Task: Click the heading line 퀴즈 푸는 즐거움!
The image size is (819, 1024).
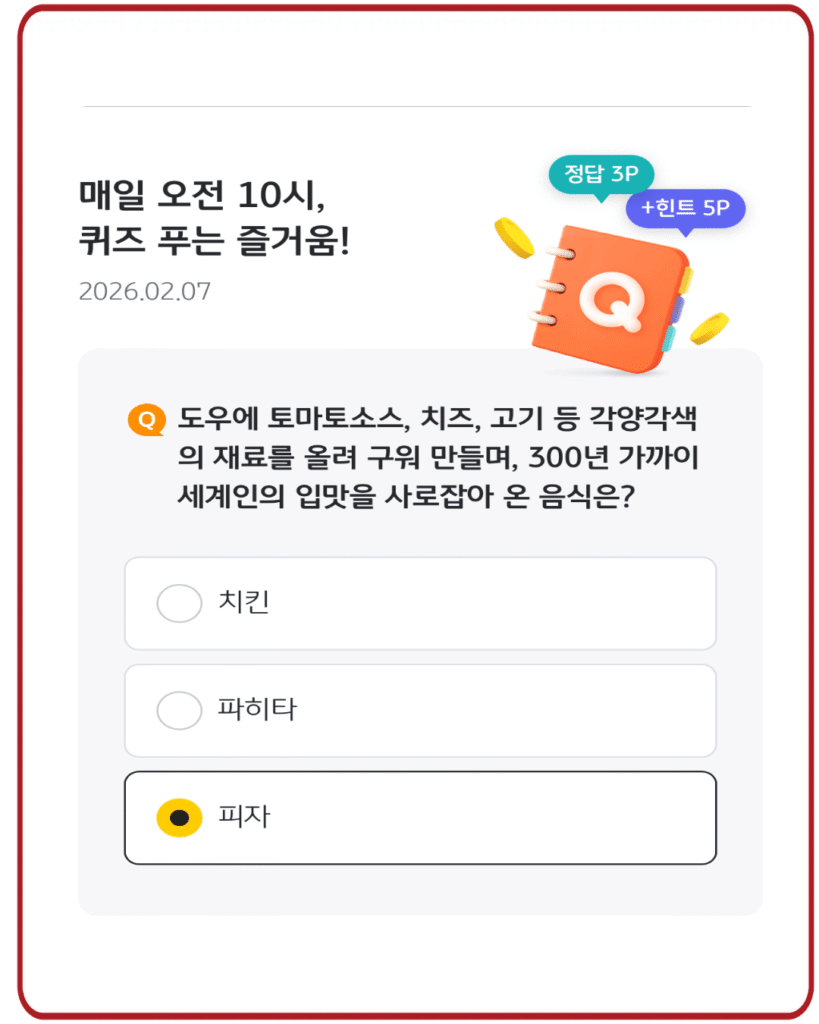Action: coord(214,243)
